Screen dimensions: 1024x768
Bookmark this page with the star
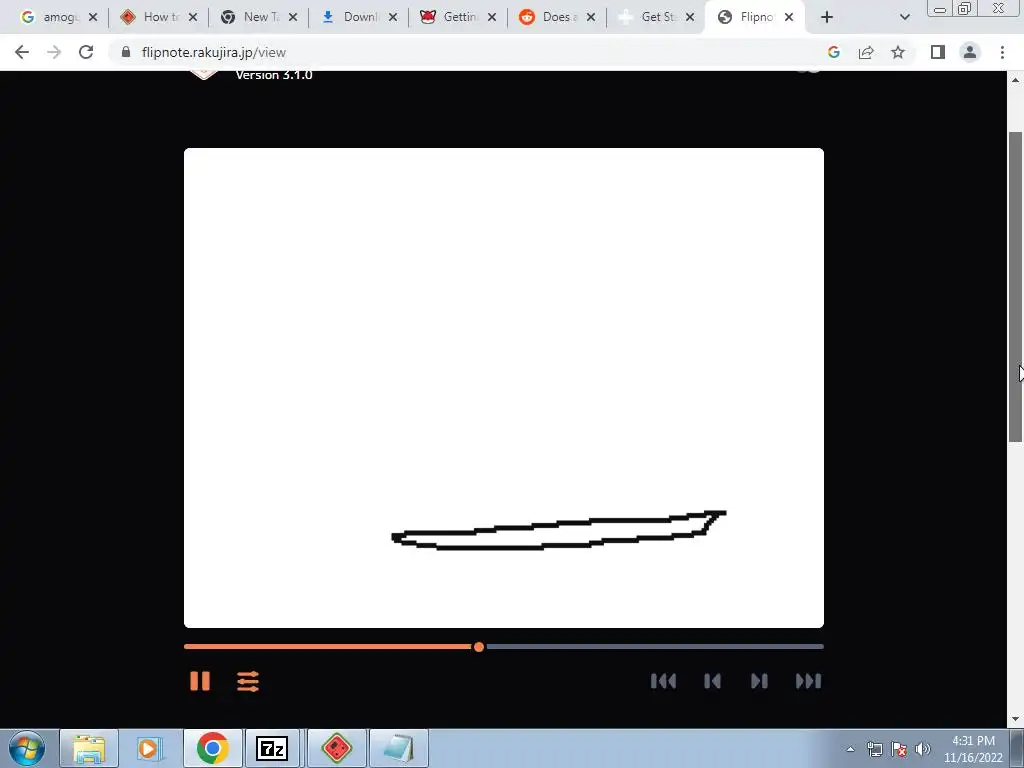(898, 52)
